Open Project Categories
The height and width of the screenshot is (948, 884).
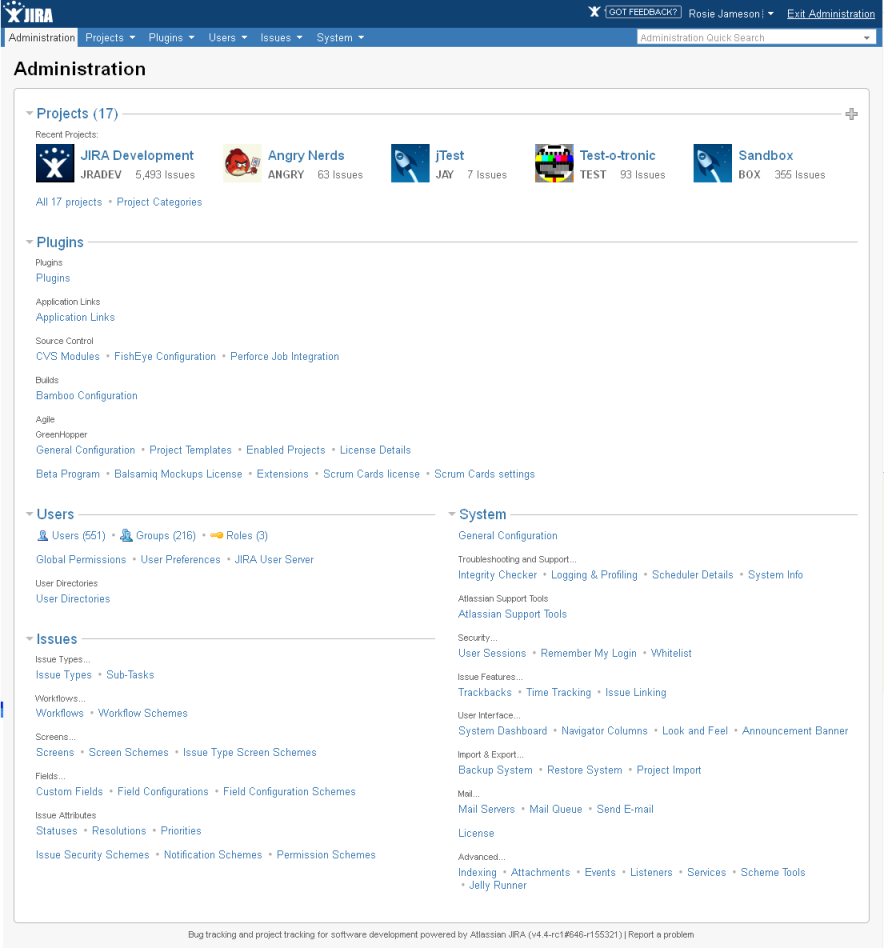point(159,202)
